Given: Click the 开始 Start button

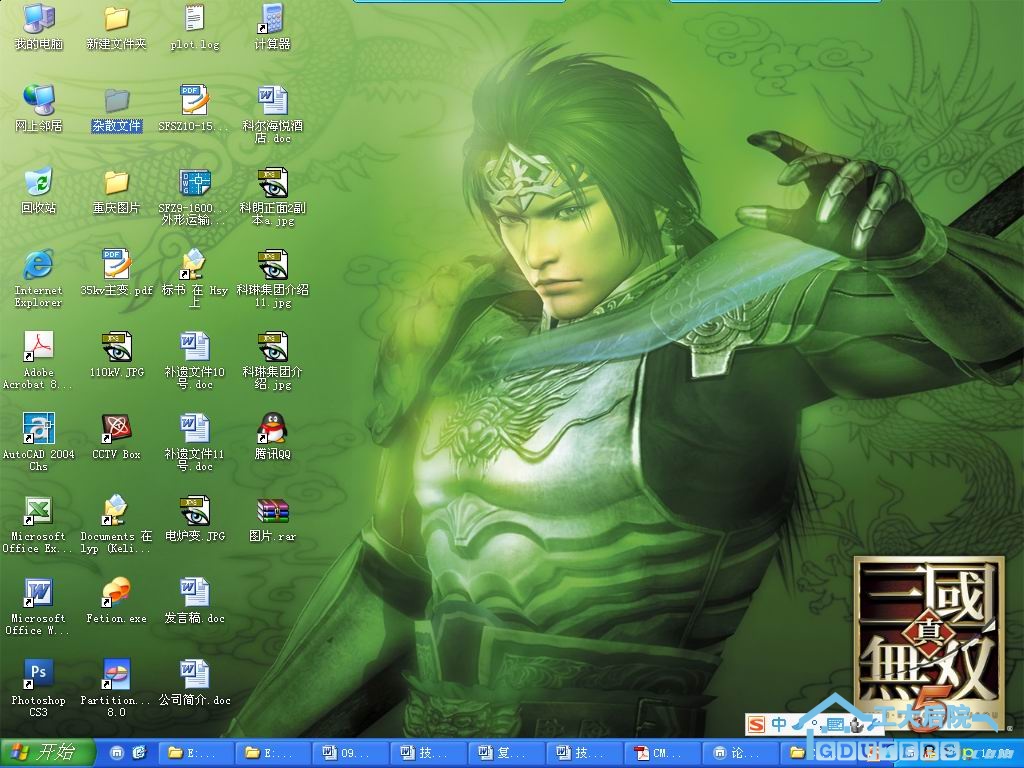Looking at the screenshot, I should point(47,752).
